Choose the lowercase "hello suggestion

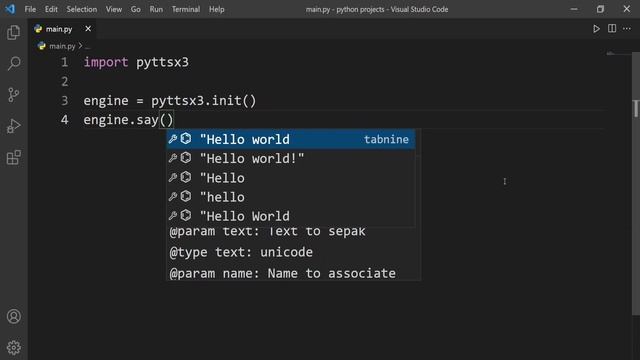pos(291,197)
